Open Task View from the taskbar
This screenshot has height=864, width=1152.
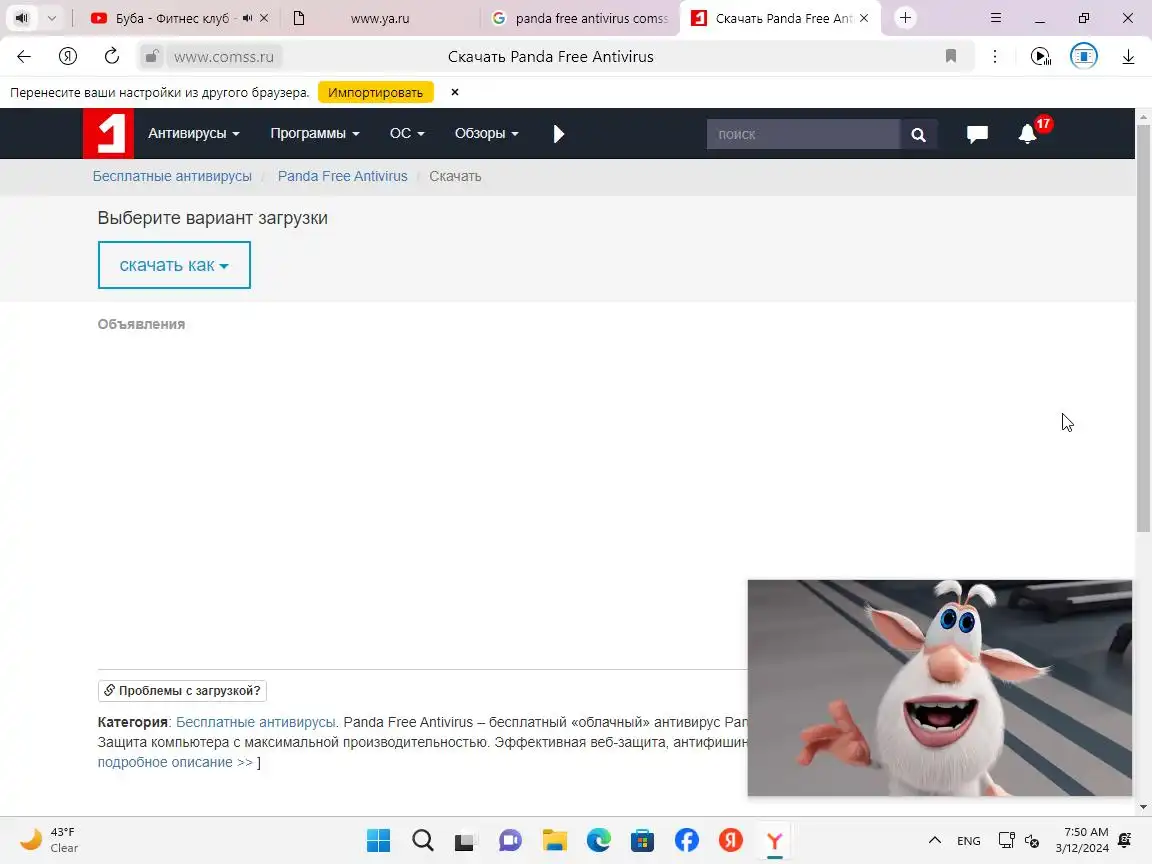(467, 840)
